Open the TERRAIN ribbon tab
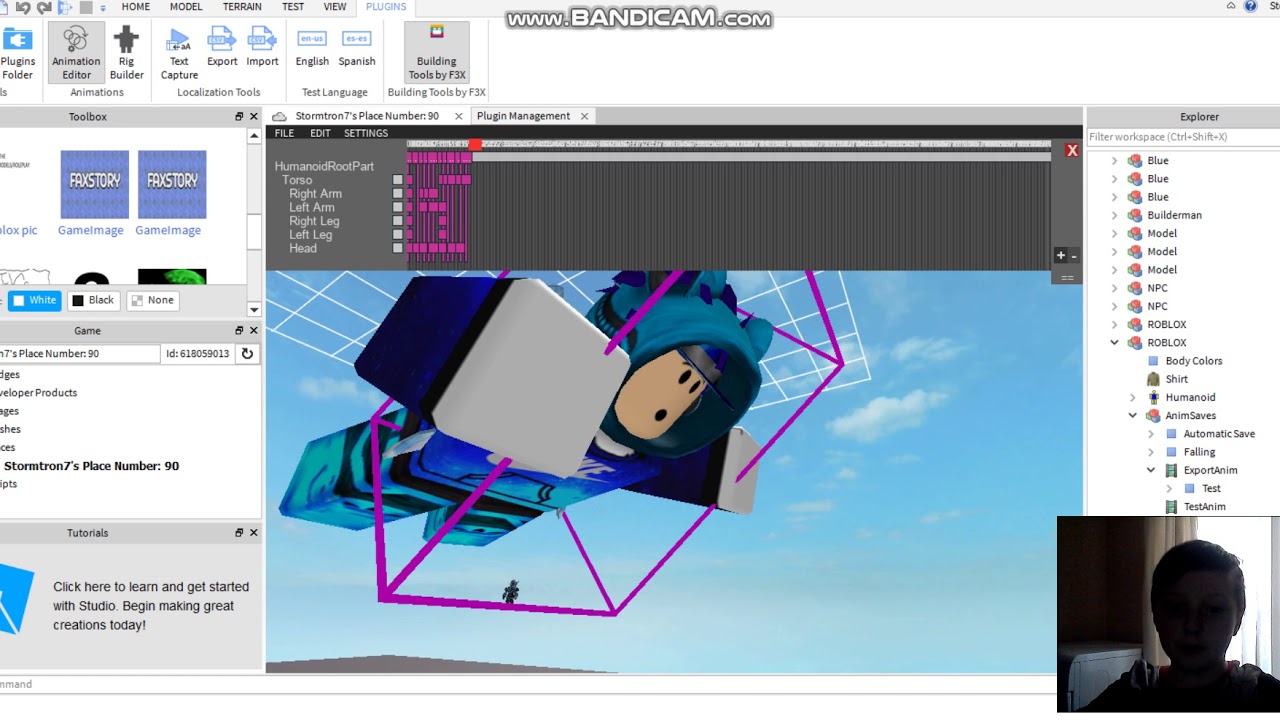Viewport: 1280px width, 720px height. (x=242, y=7)
